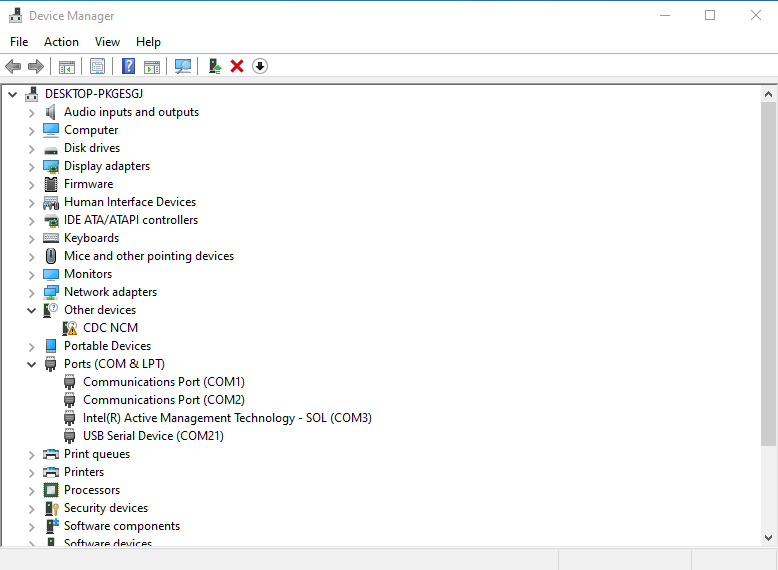Click the Network adapters icon
Image resolution: width=778 pixels, height=570 pixels.
click(x=51, y=292)
